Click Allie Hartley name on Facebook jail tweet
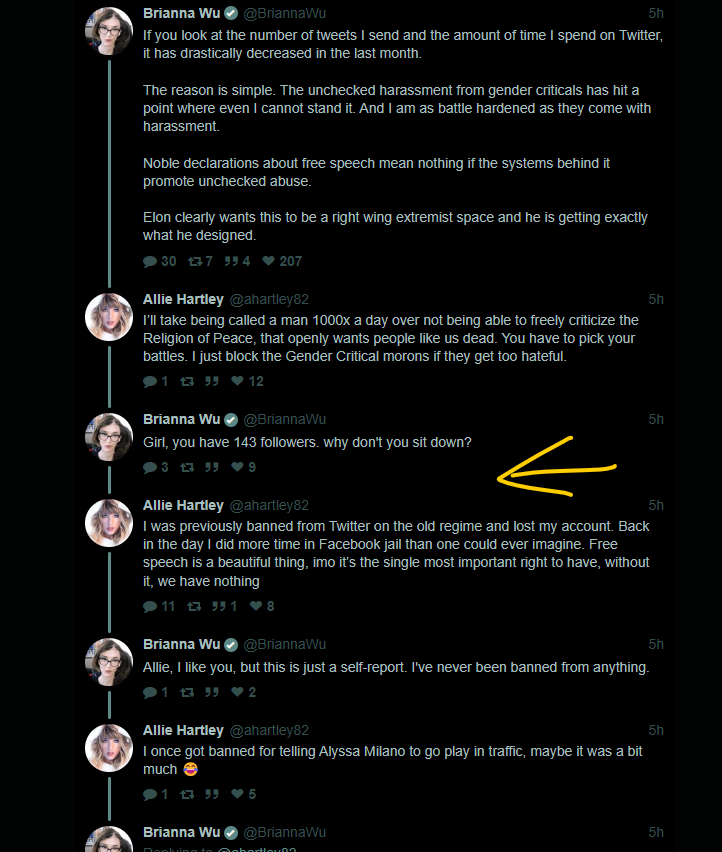The image size is (722, 852). coord(183,505)
